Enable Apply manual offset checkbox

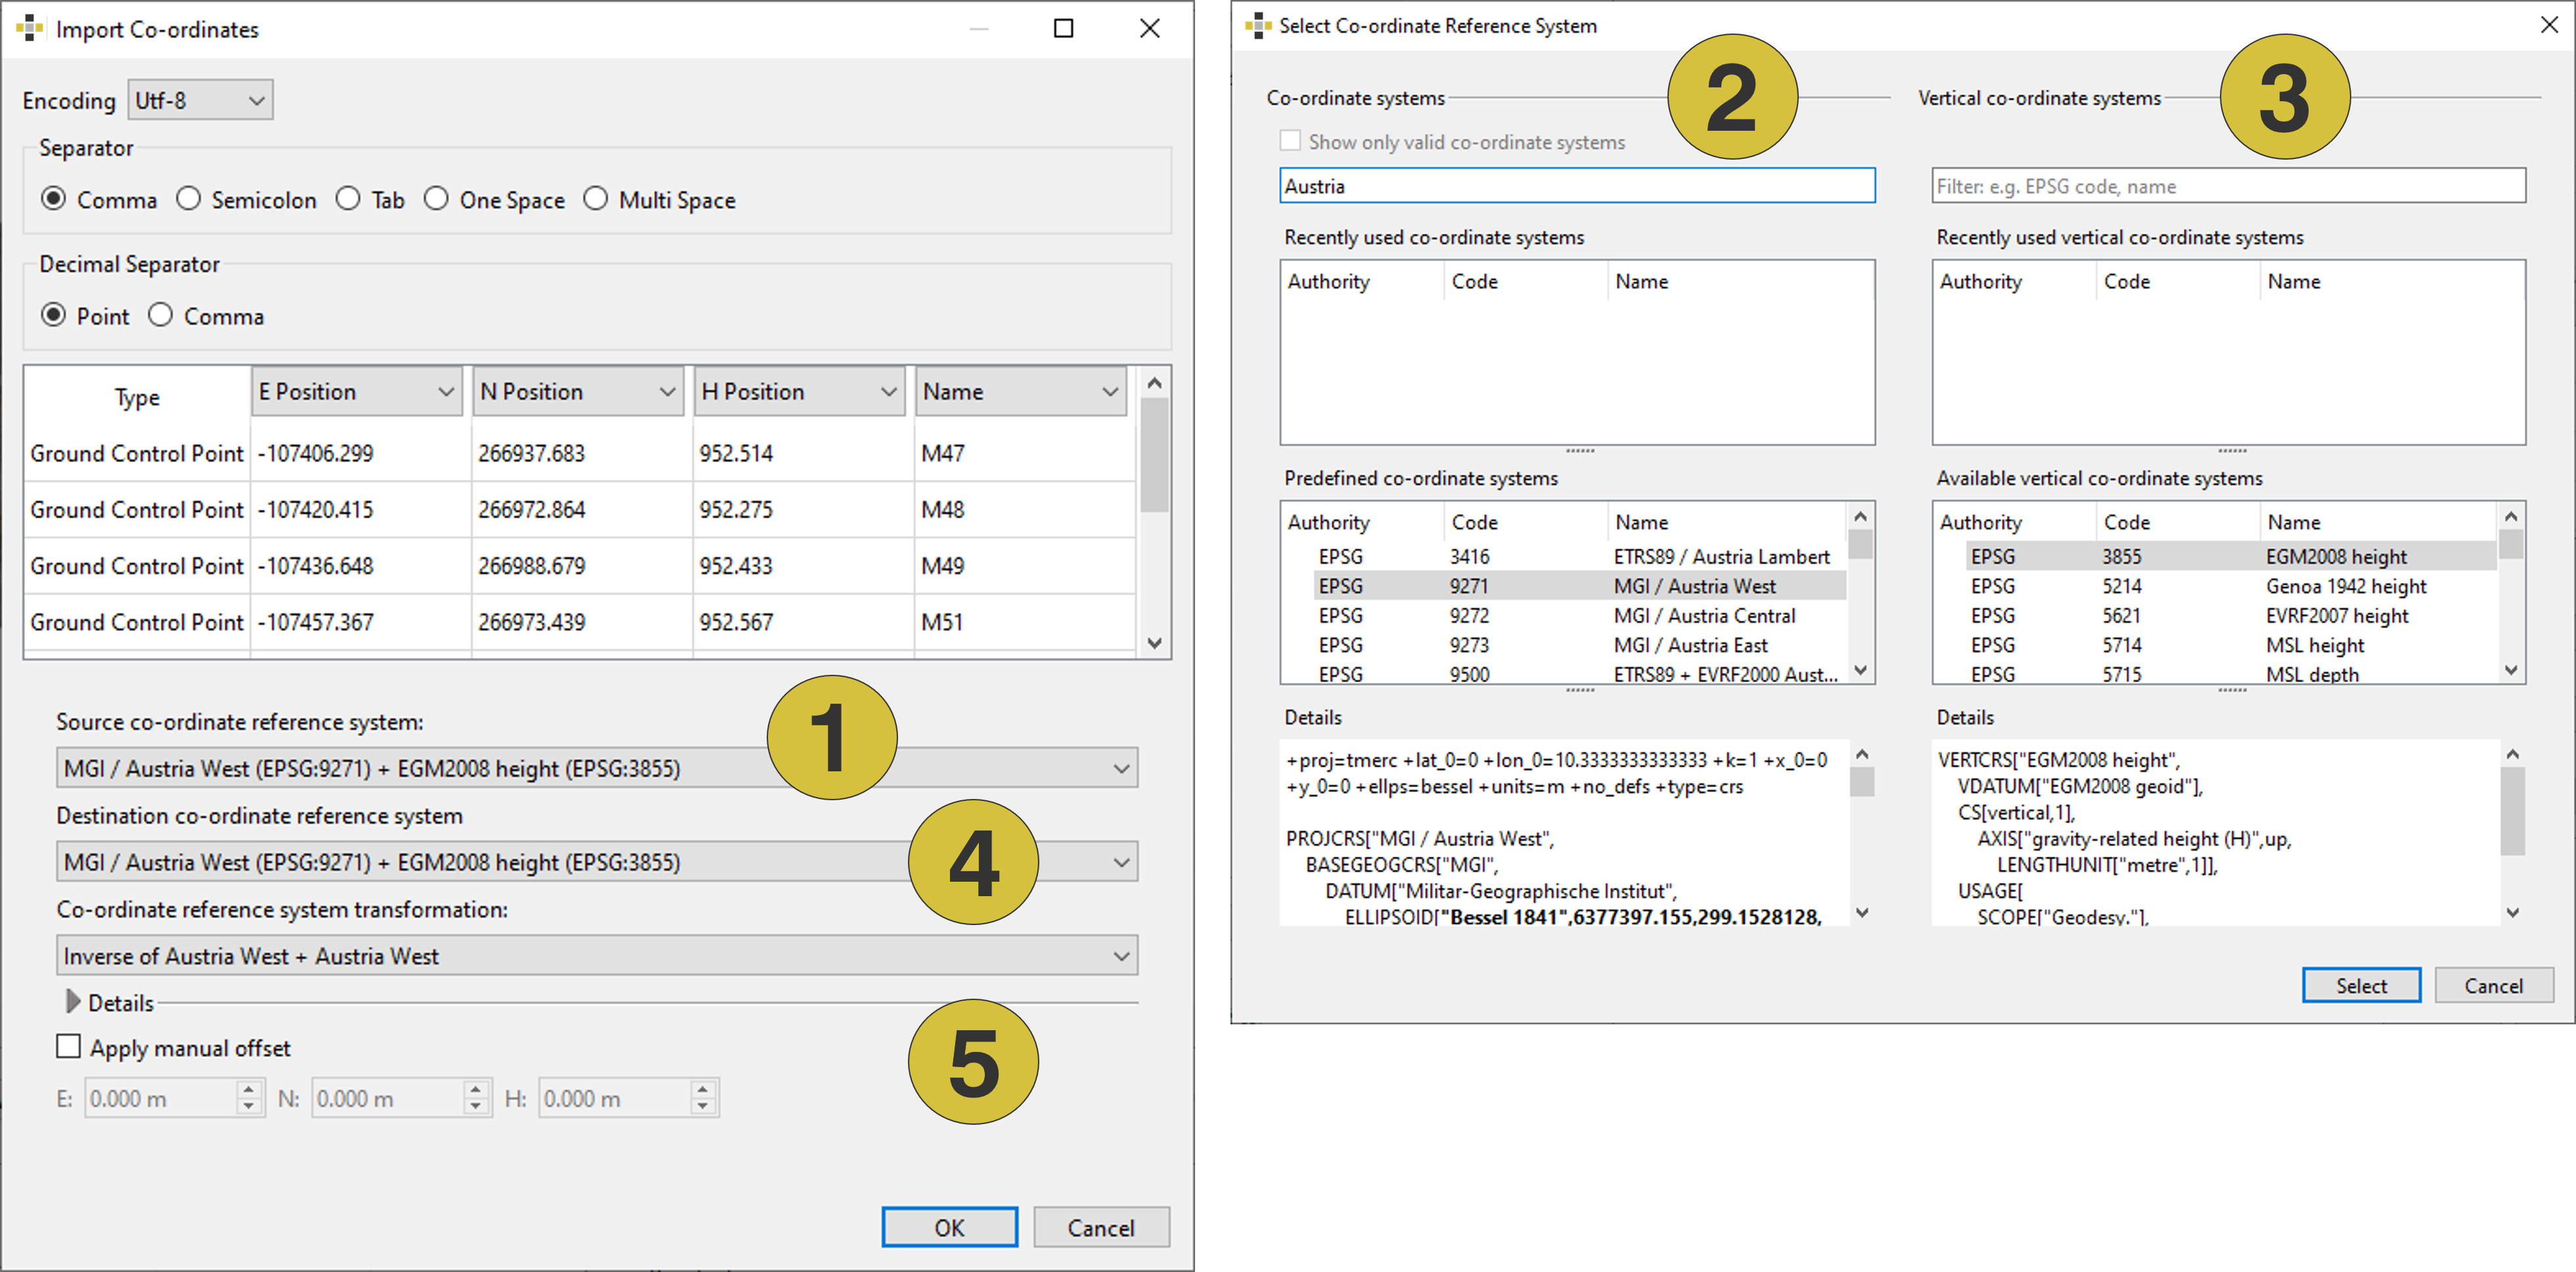[68, 1047]
